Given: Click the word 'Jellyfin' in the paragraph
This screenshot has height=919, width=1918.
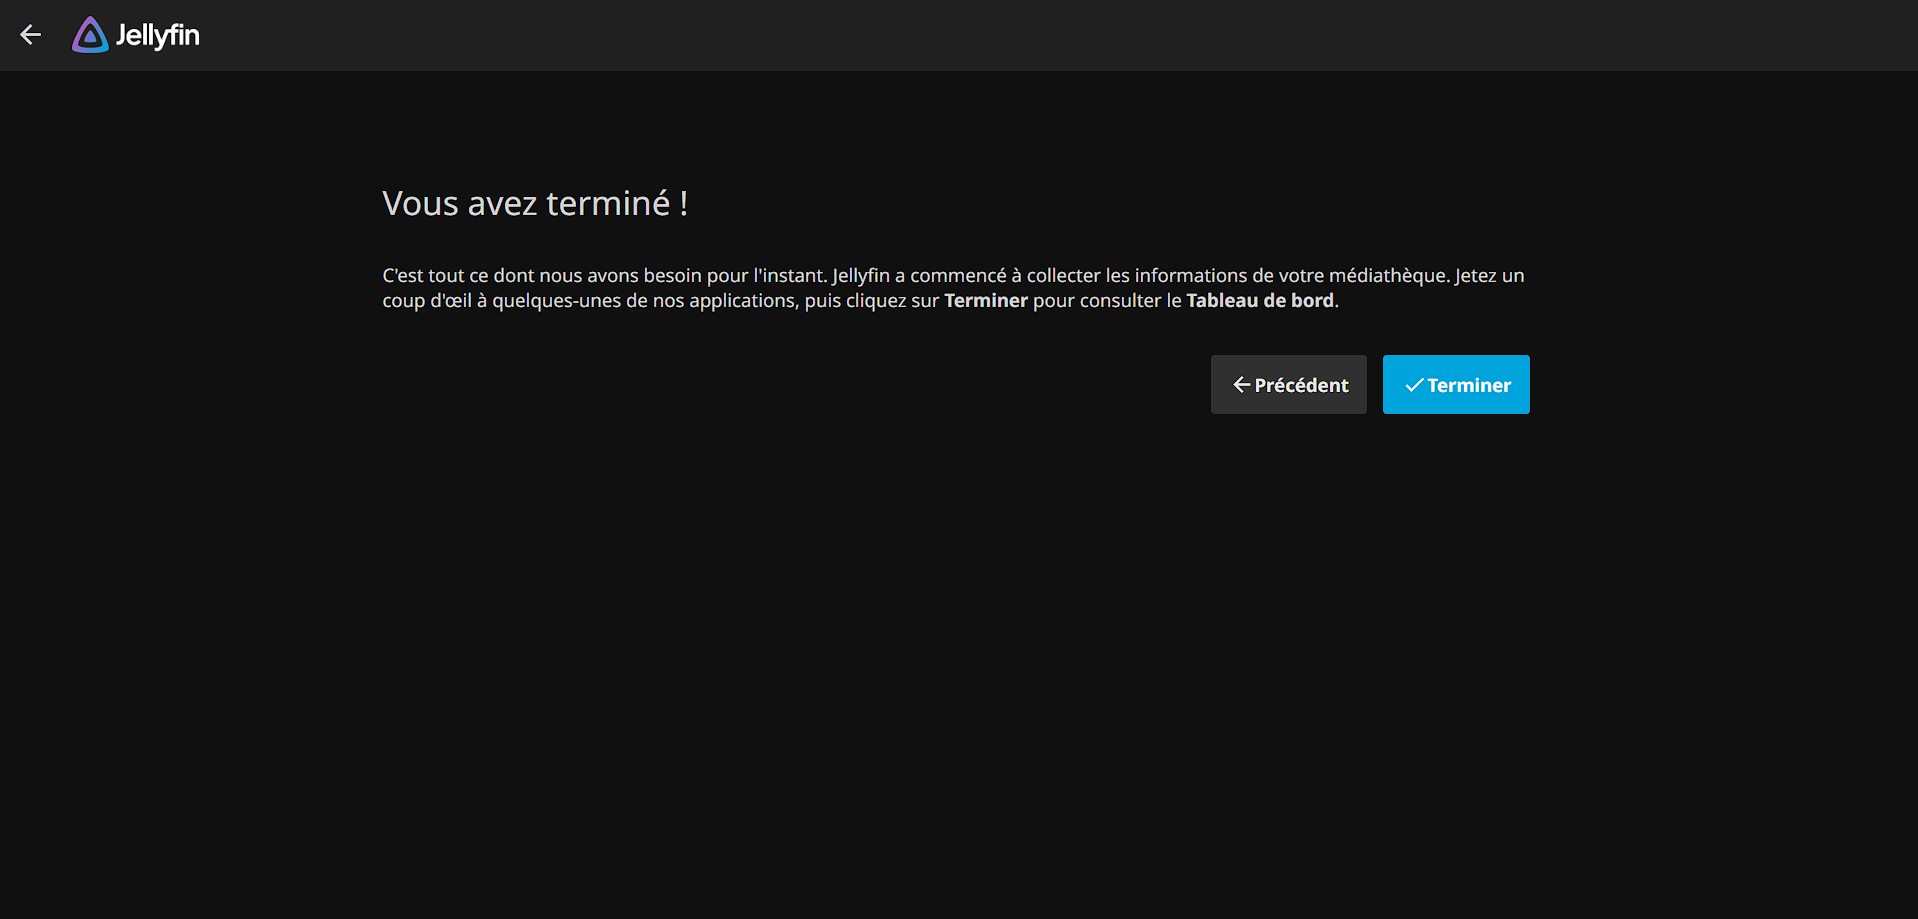Looking at the screenshot, I should pos(860,276).
